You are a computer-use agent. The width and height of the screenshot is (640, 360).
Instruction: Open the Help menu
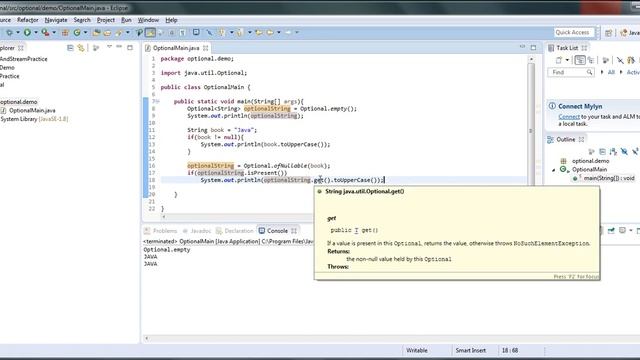pos(171,20)
